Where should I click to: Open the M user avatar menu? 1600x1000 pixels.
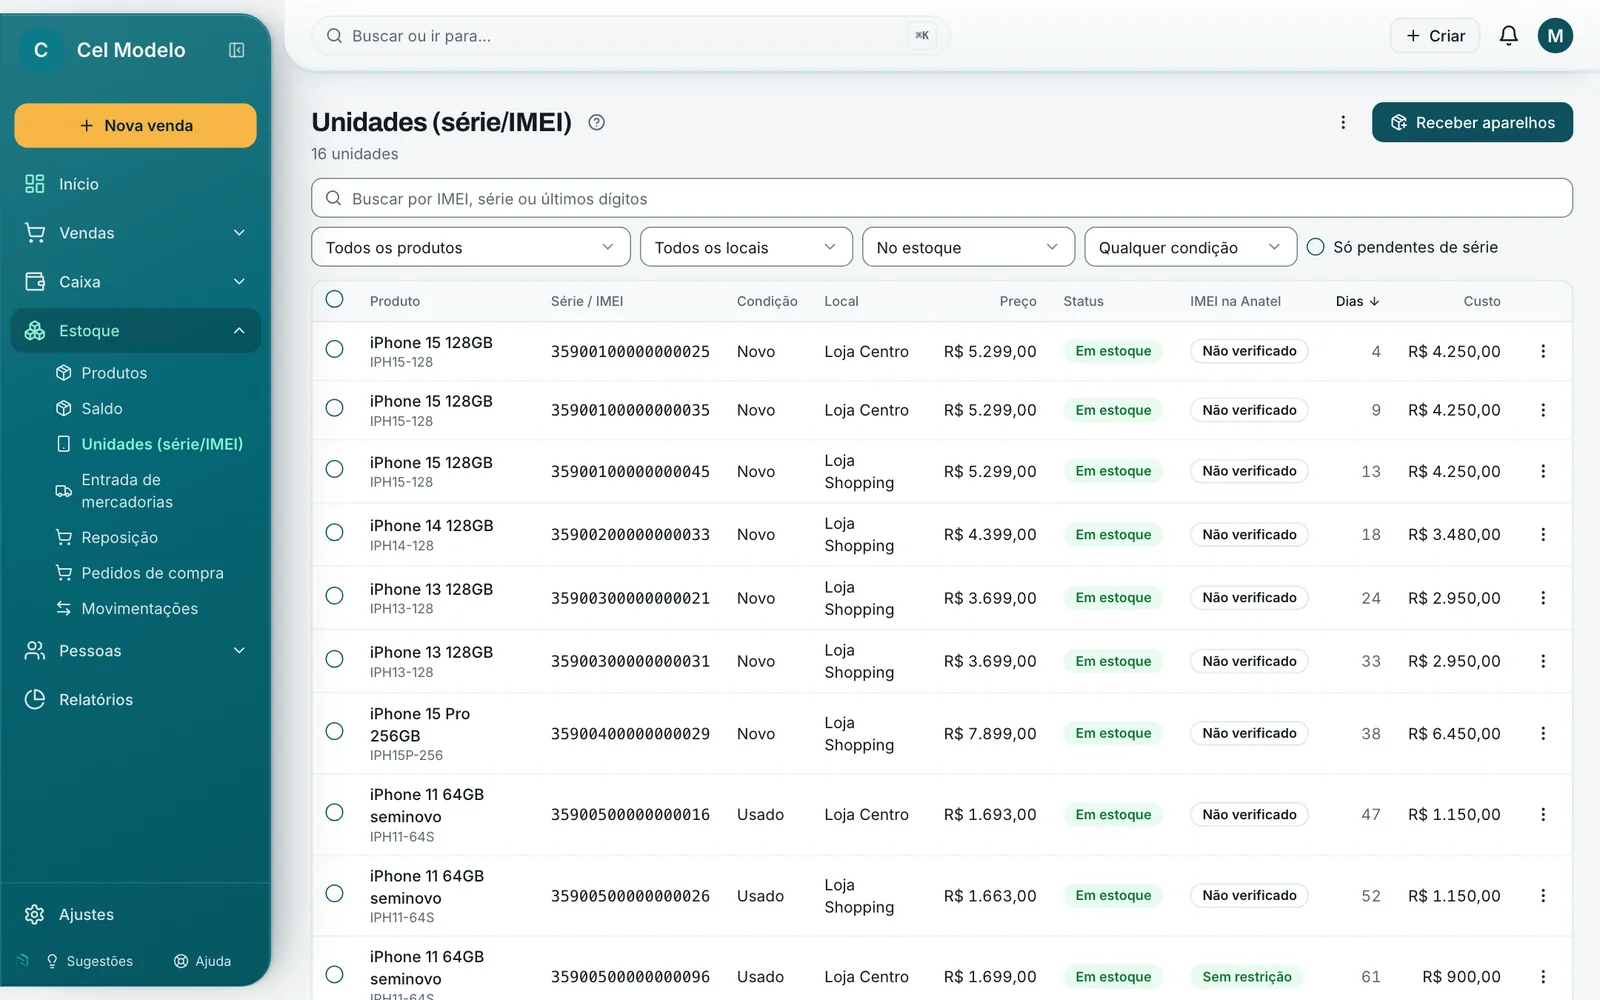(1555, 36)
